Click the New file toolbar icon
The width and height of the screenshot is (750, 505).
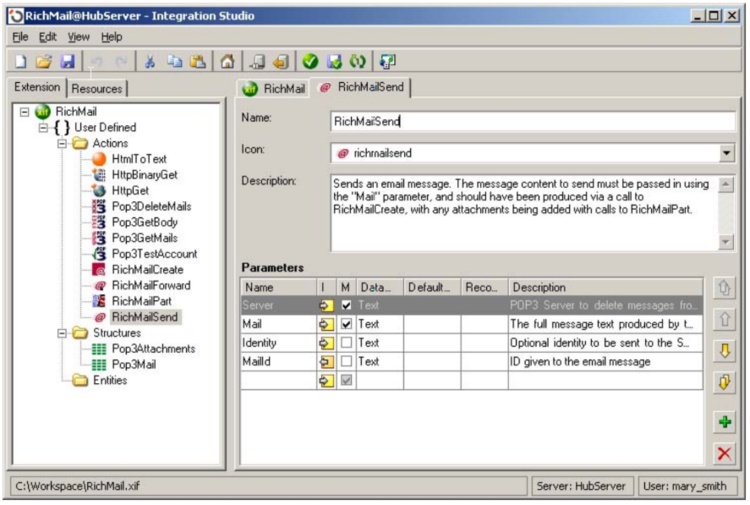click(21, 61)
